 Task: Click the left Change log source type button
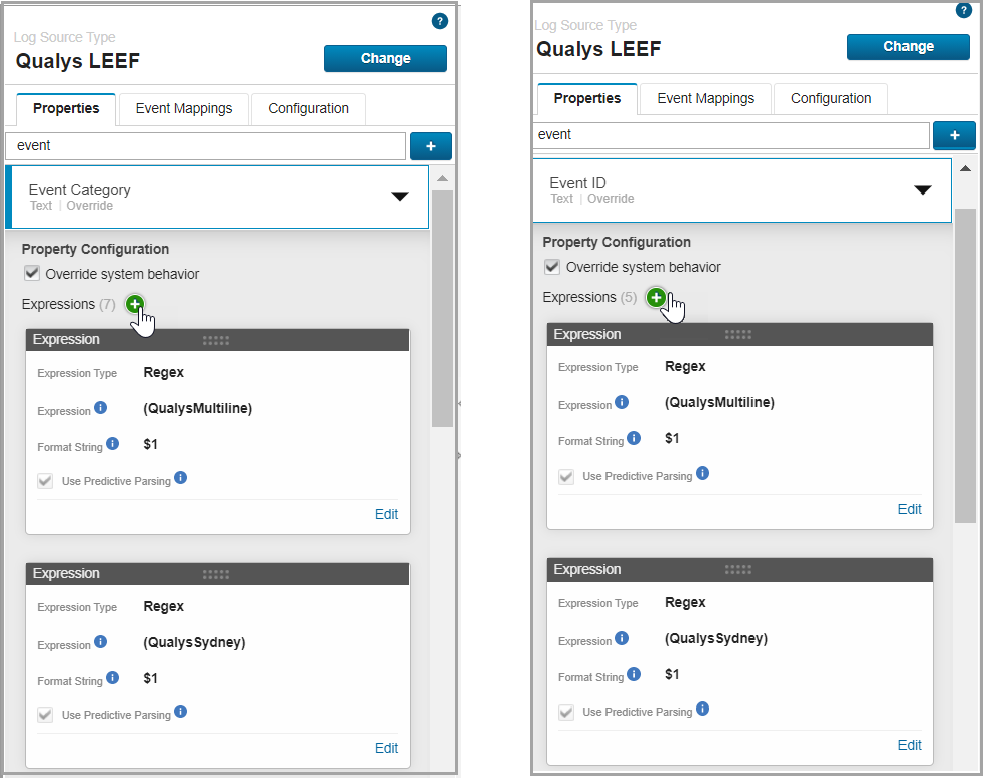pos(385,58)
